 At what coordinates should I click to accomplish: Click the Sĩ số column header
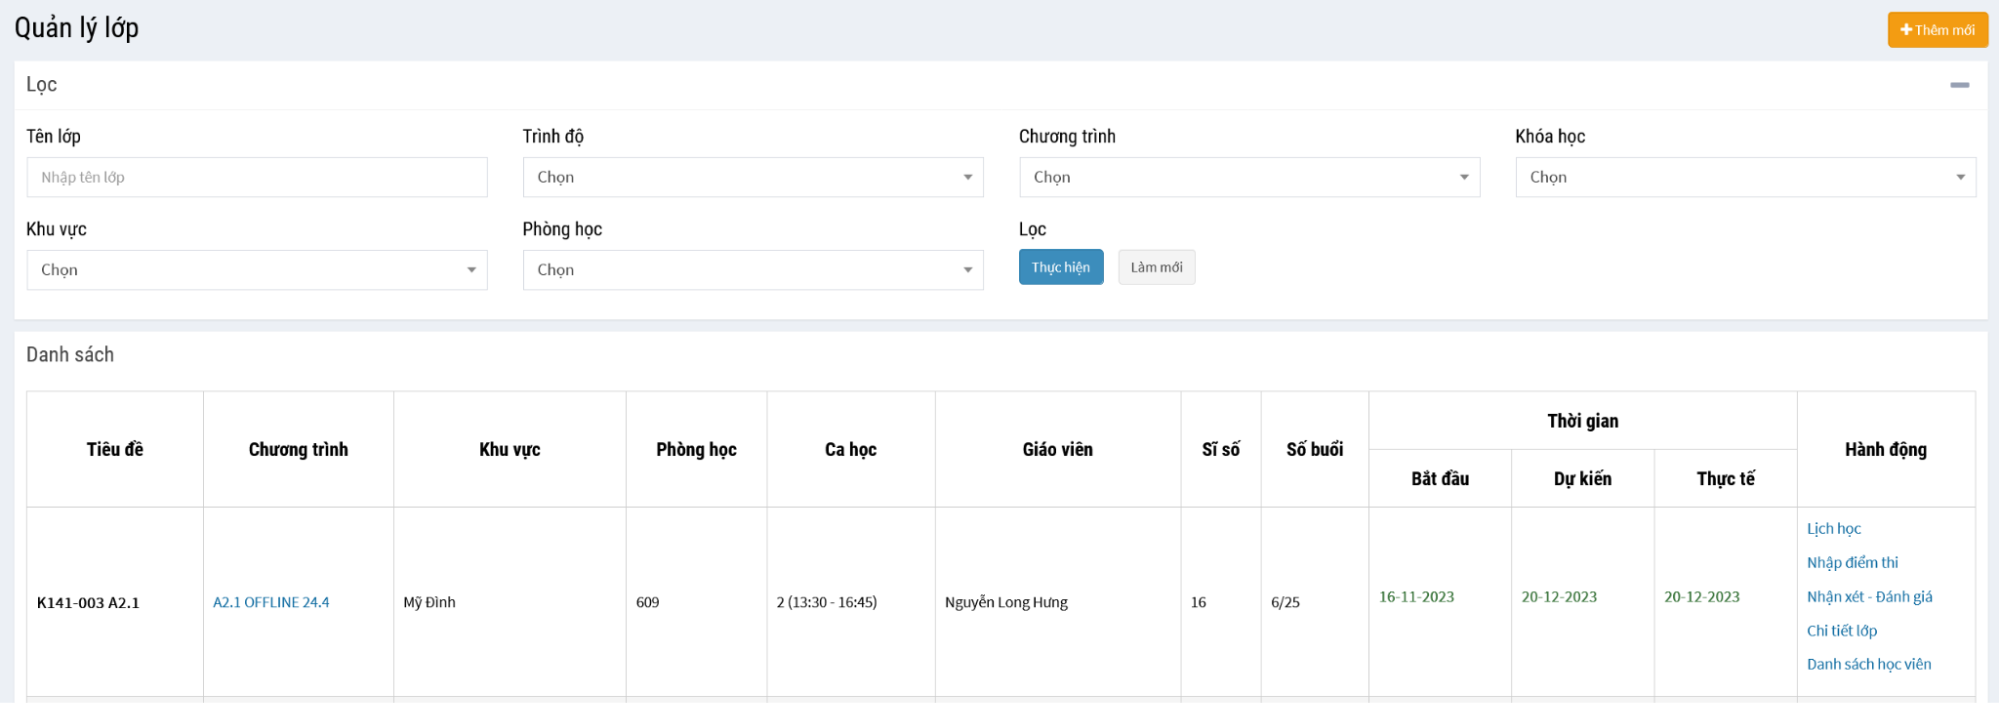(x=1220, y=450)
